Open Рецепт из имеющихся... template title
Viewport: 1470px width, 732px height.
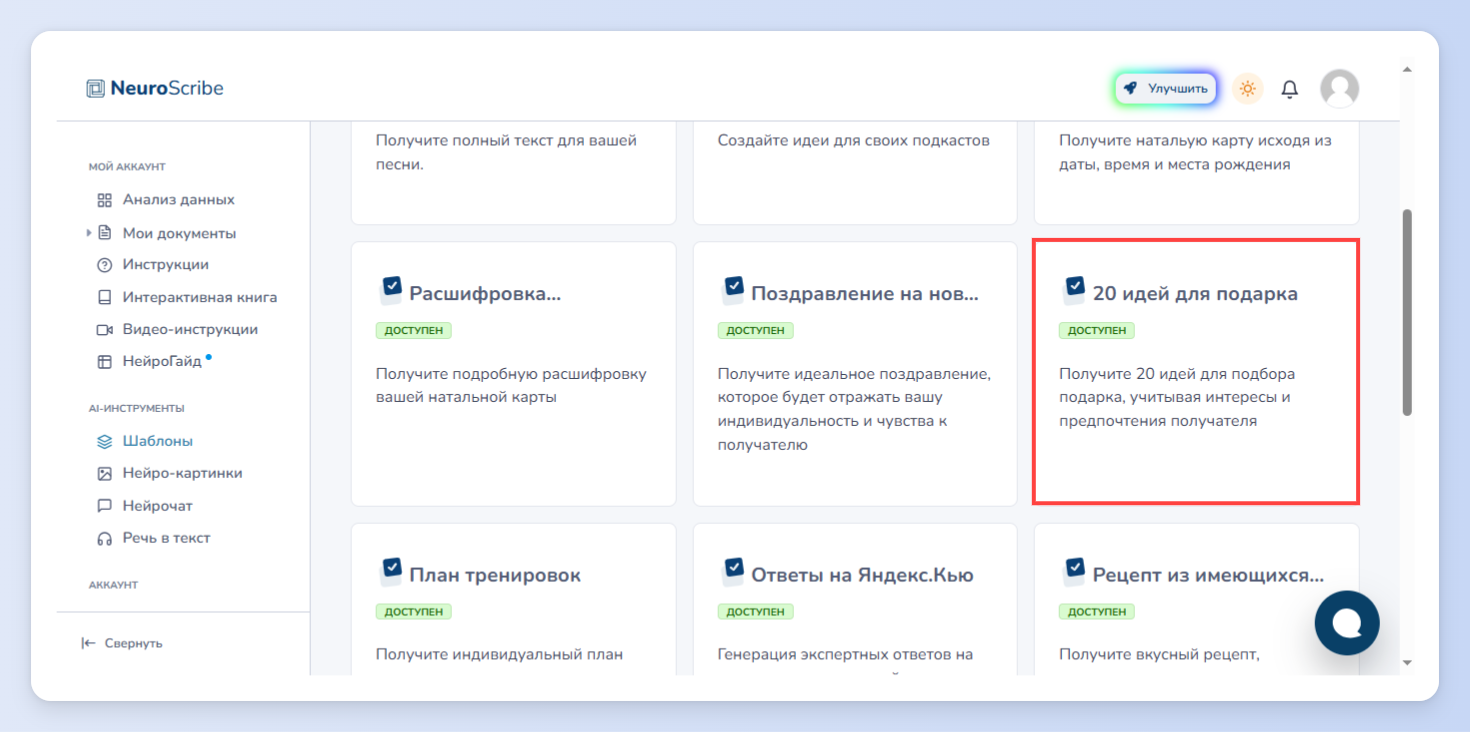(x=1208, y=575)
